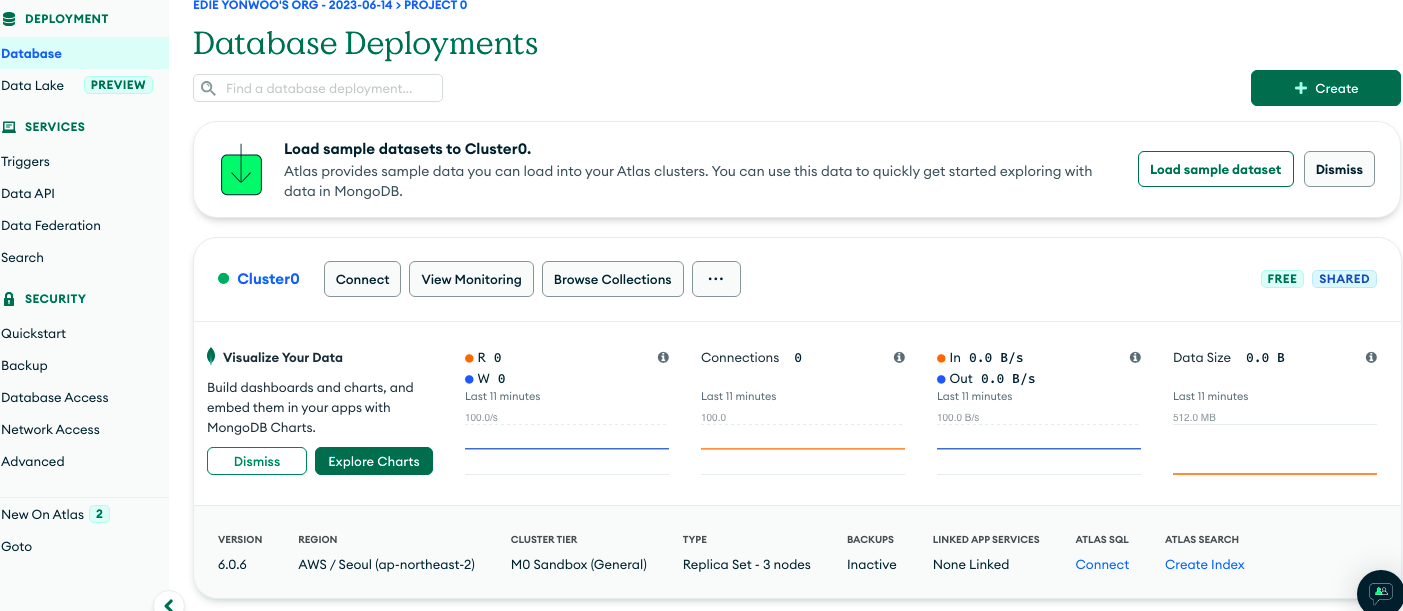Screen dimensions: 1403x611
Task: Open the Cluster0 cluster name link
Action: (268, 279)
